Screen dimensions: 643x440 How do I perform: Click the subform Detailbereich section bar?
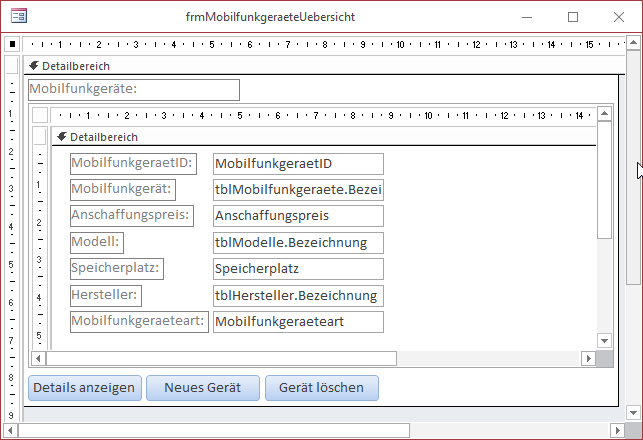tap(324, 137)
